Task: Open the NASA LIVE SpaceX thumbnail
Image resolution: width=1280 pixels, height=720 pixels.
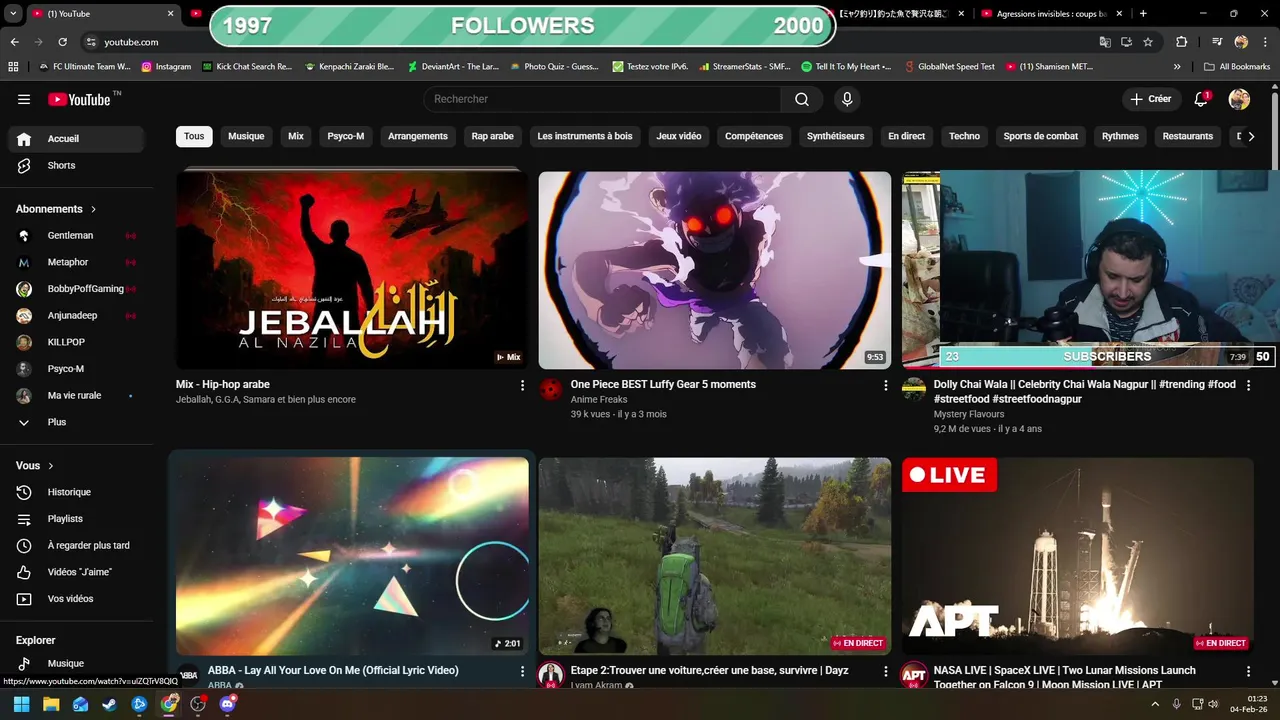Action: pos(1078,556)
